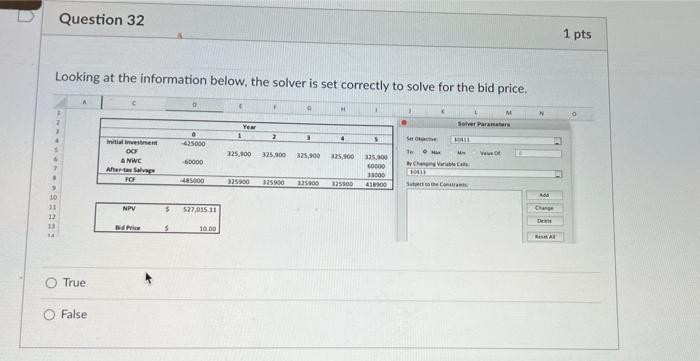Click the Change constraint button
This screenshot has width=700, height=361.
pos(544,208)
